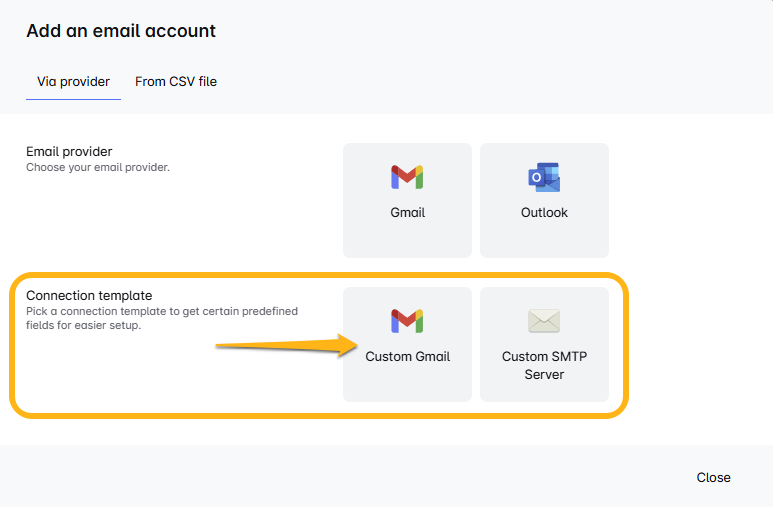Click the Connection template heading

(x=89, y=295)
